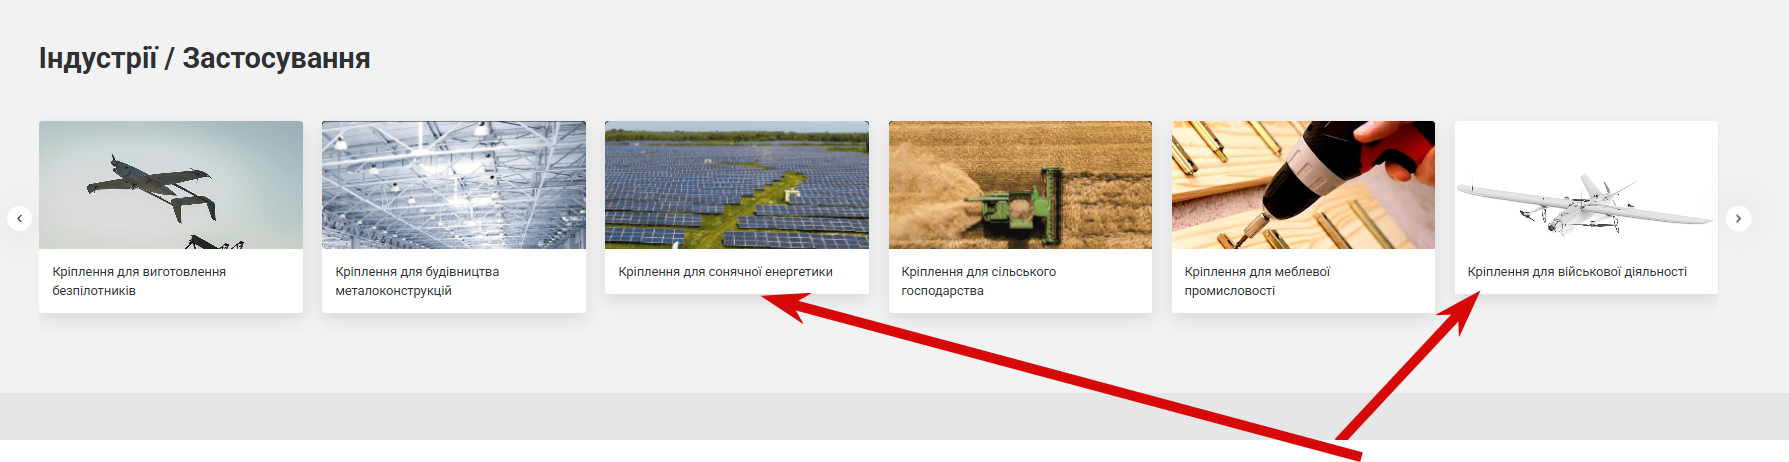The width and height of the screenshot is (1789, 462).
Task: Click the green combine harvester photo
Action: (1020, 185)
